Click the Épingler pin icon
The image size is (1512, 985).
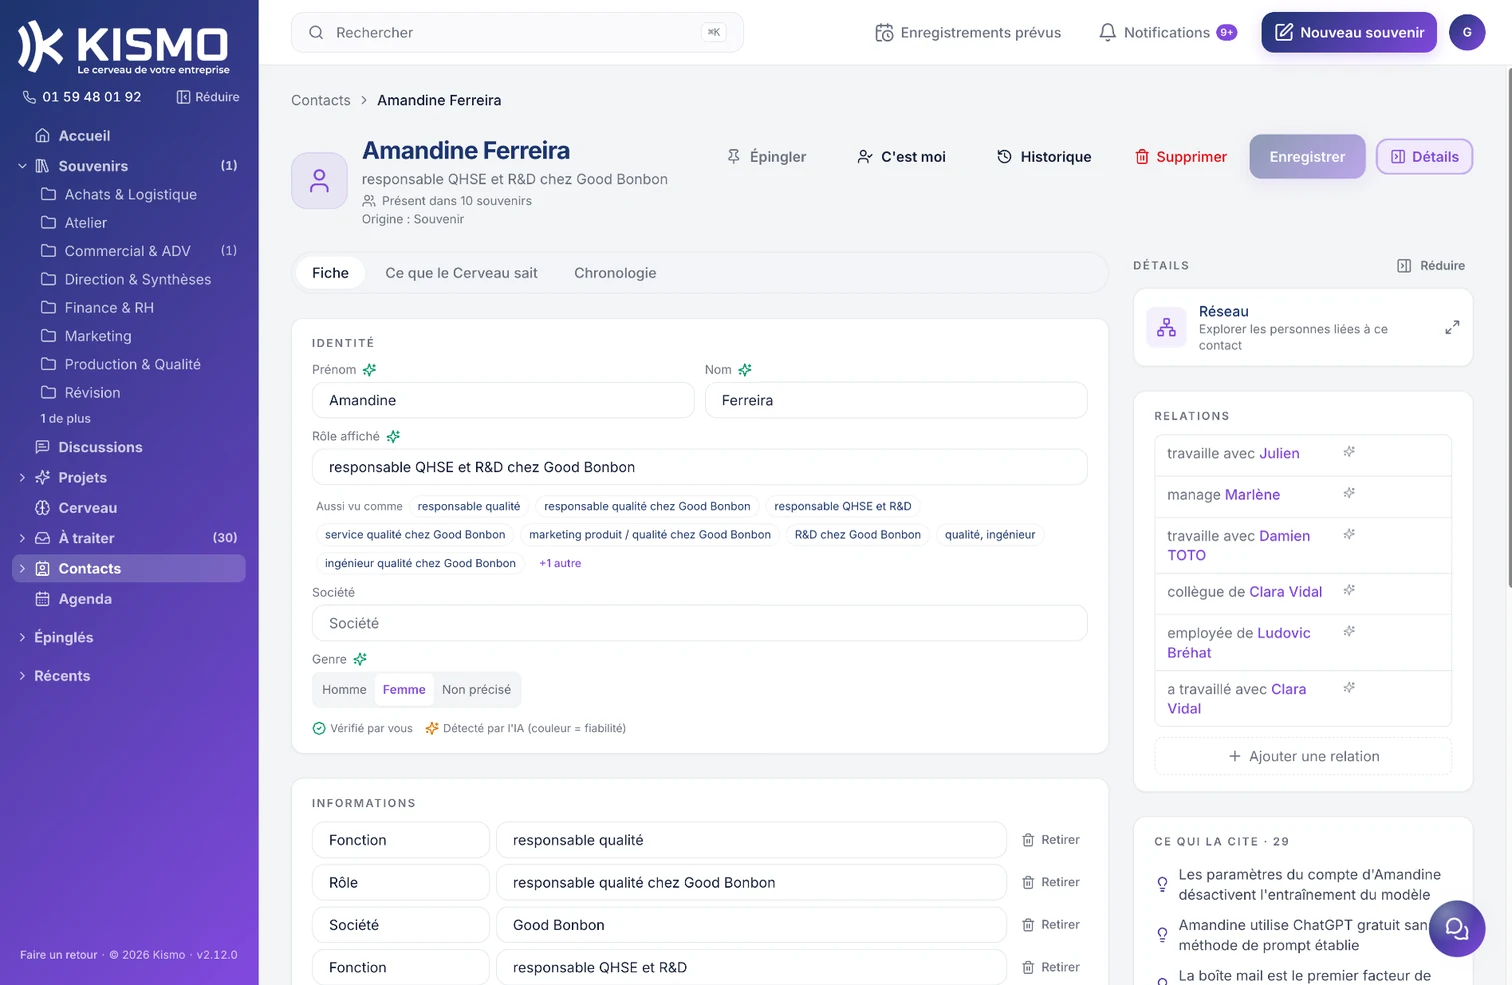(x=734, y=157)
